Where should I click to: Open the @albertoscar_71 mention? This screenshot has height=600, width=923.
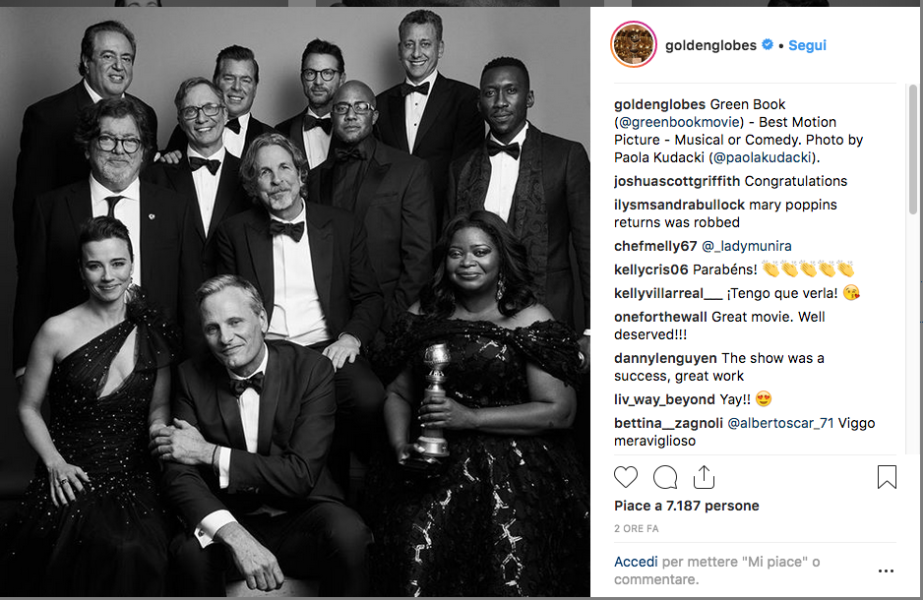point(781,423)
